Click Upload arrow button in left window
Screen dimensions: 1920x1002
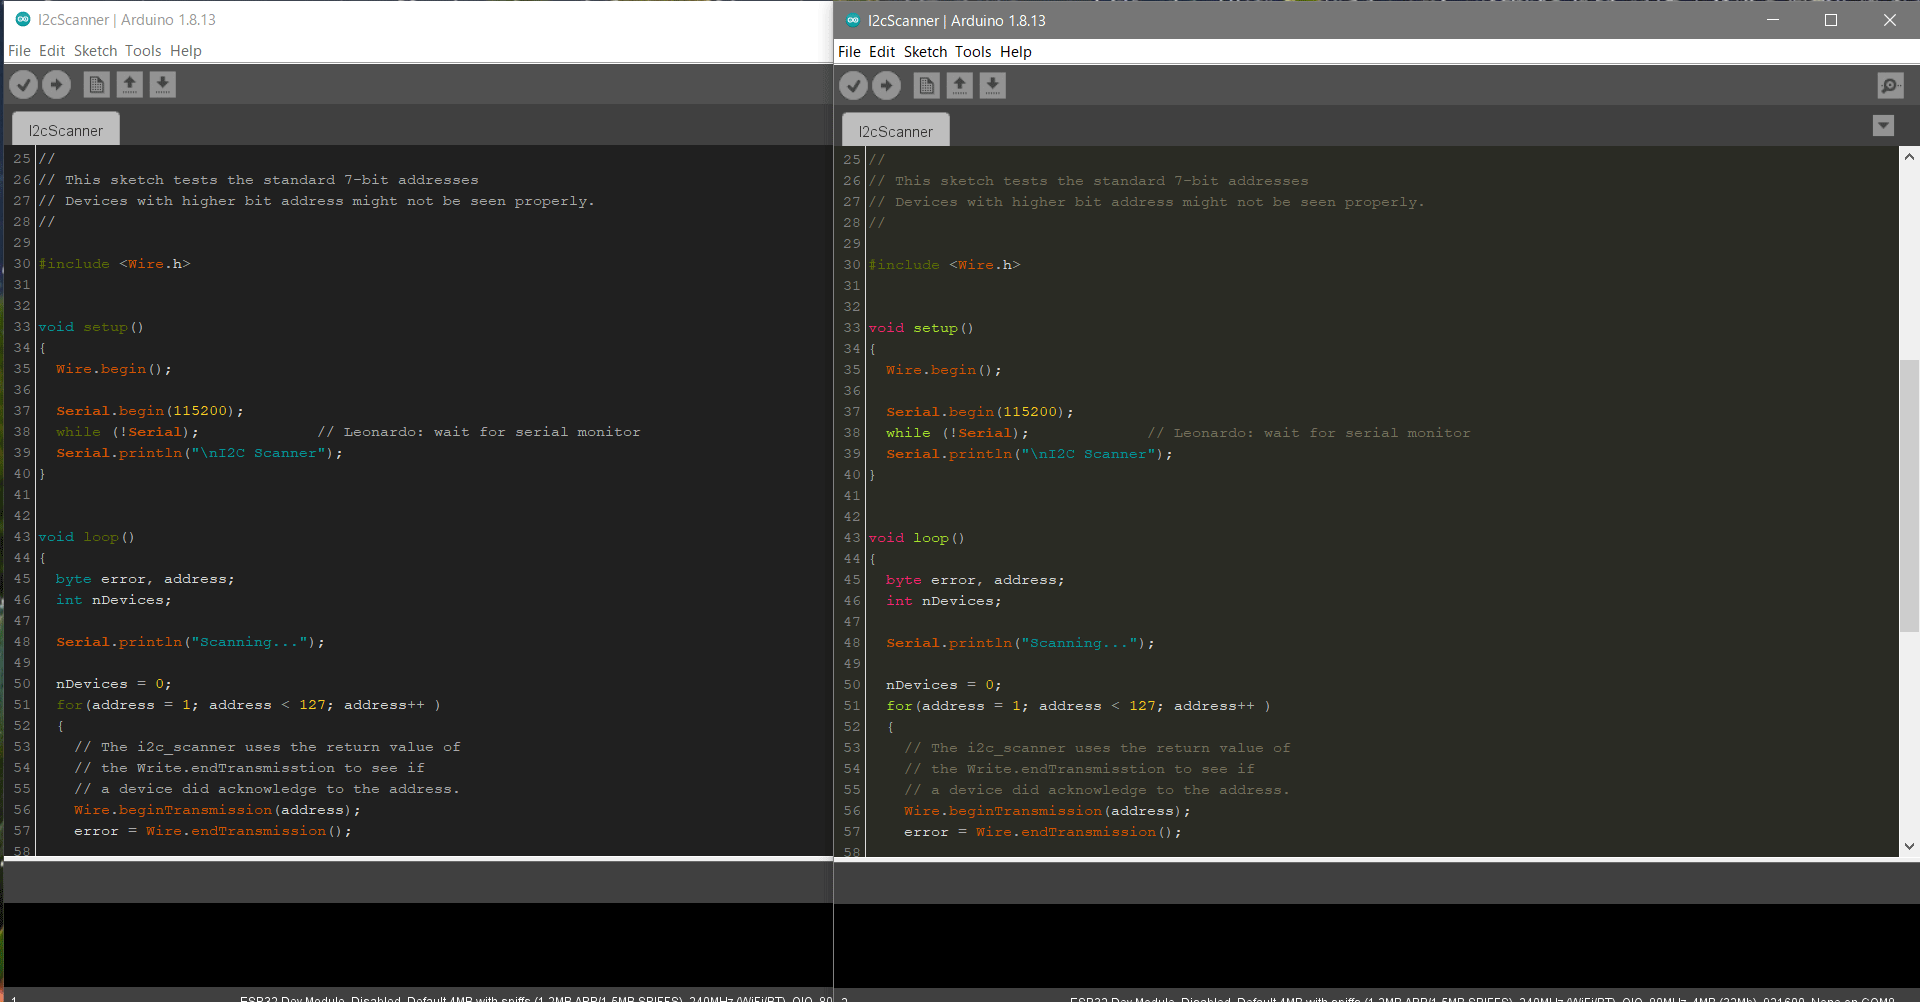point(57,85)
